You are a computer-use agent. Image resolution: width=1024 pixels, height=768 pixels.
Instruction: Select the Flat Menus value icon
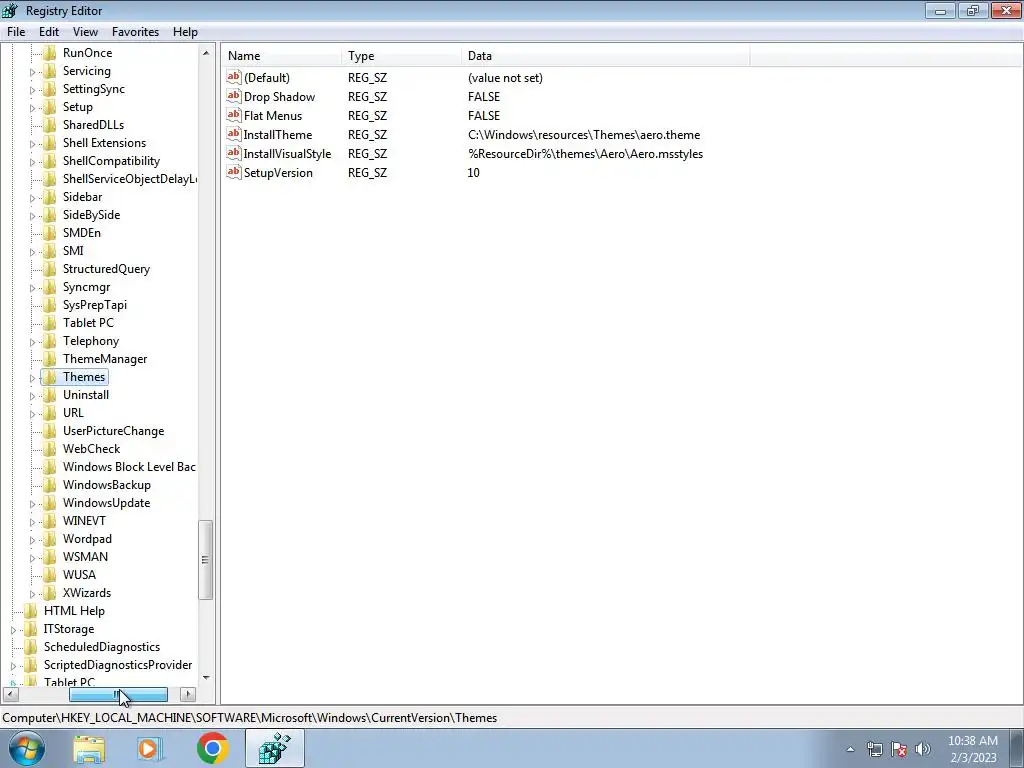[x=234, y=115]
